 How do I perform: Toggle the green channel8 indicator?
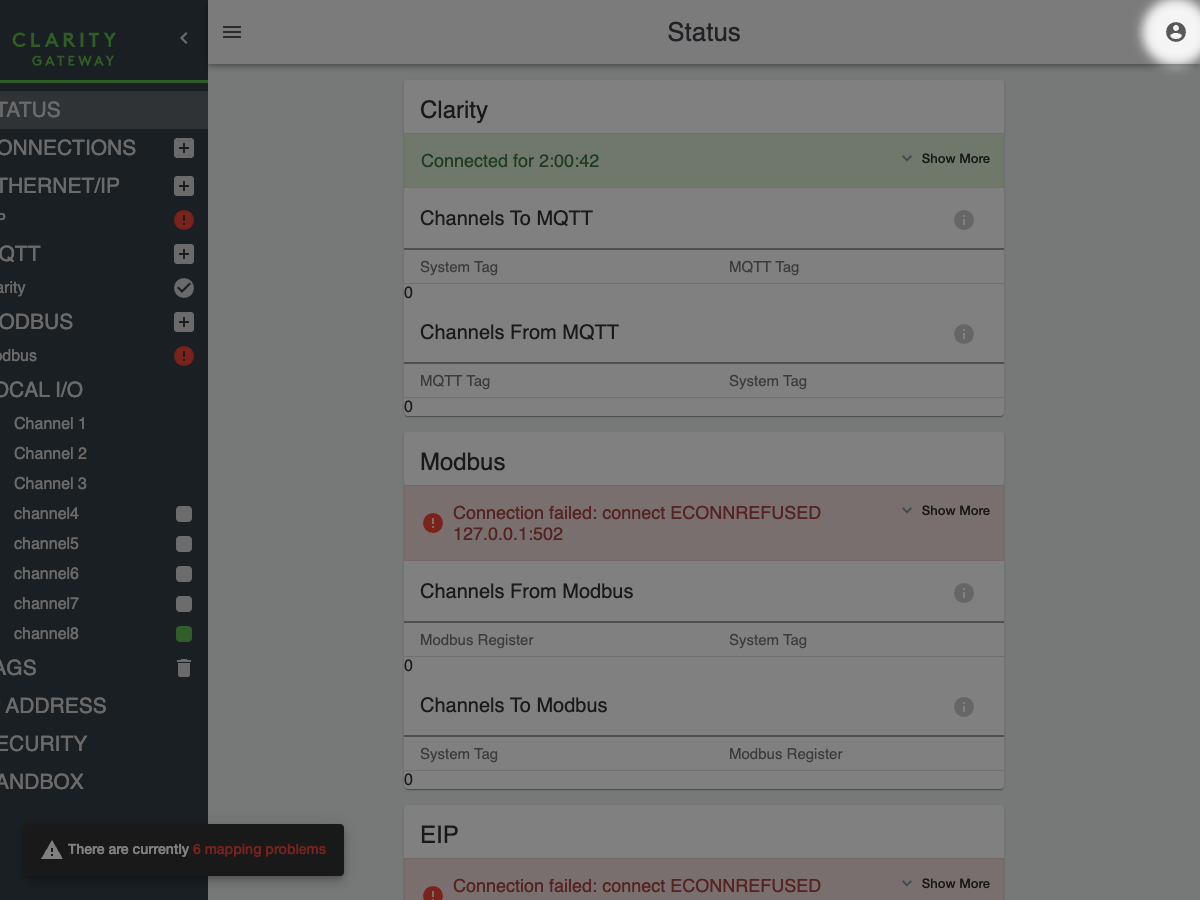(x=184, y=634)
